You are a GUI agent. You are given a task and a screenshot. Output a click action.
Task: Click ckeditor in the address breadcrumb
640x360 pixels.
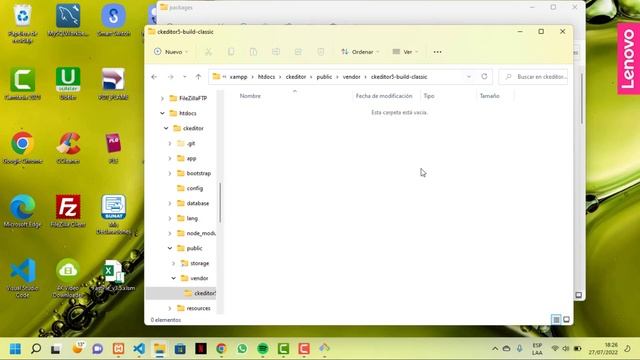pyautogui.click(x=296, y=77)
